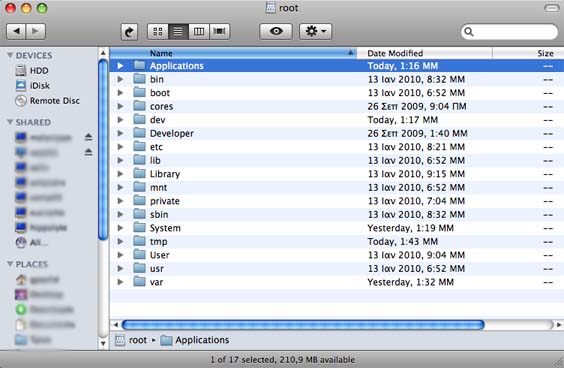Select the lib folder icon
Screen dimensions: 564x368
click(139, 160)
